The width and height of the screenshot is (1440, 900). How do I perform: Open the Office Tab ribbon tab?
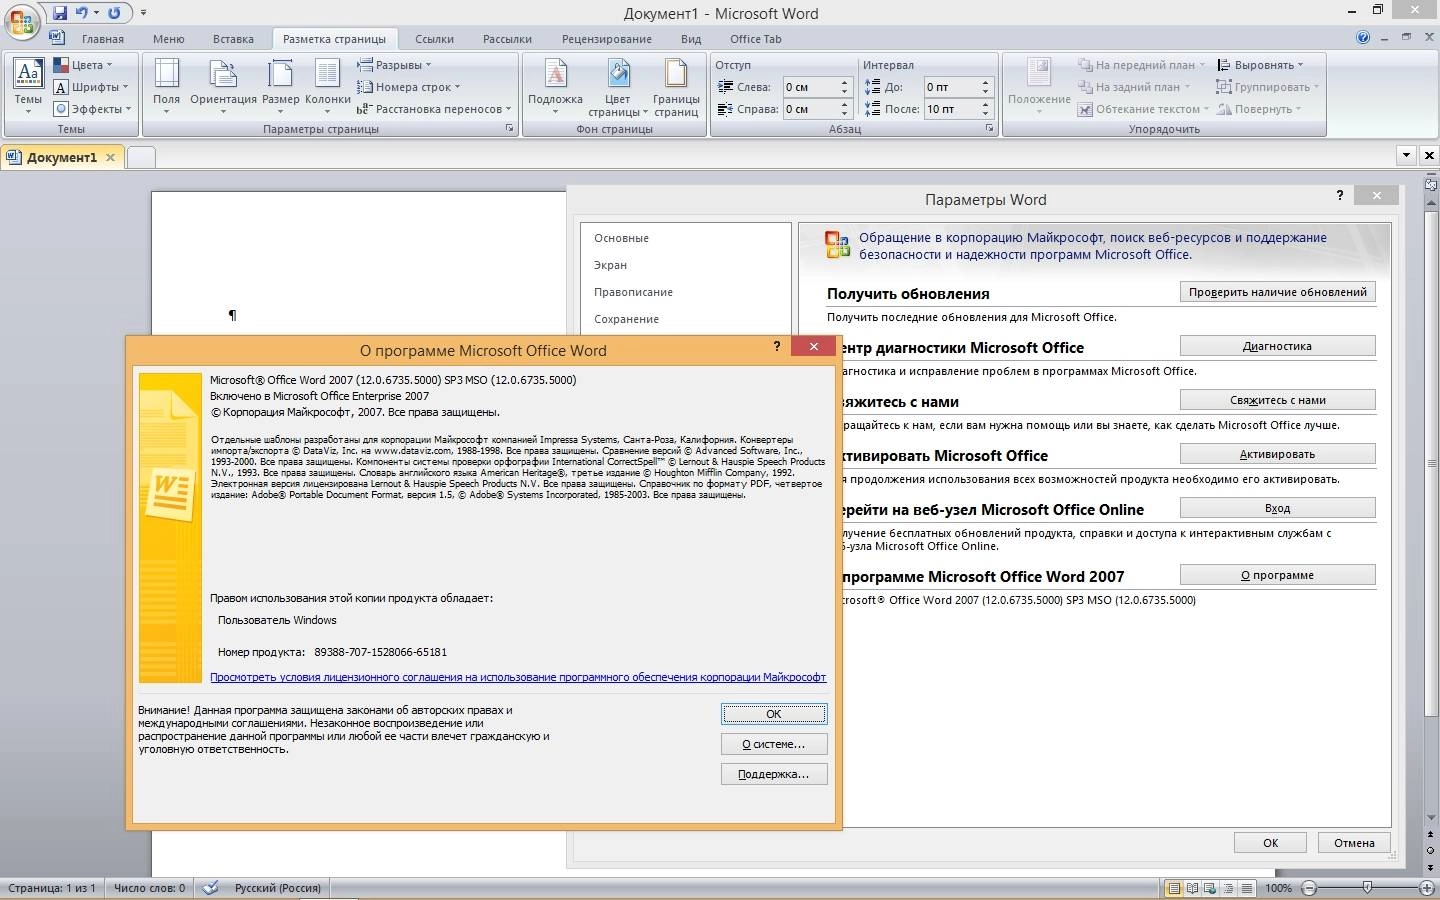click(x=756, y=39)
